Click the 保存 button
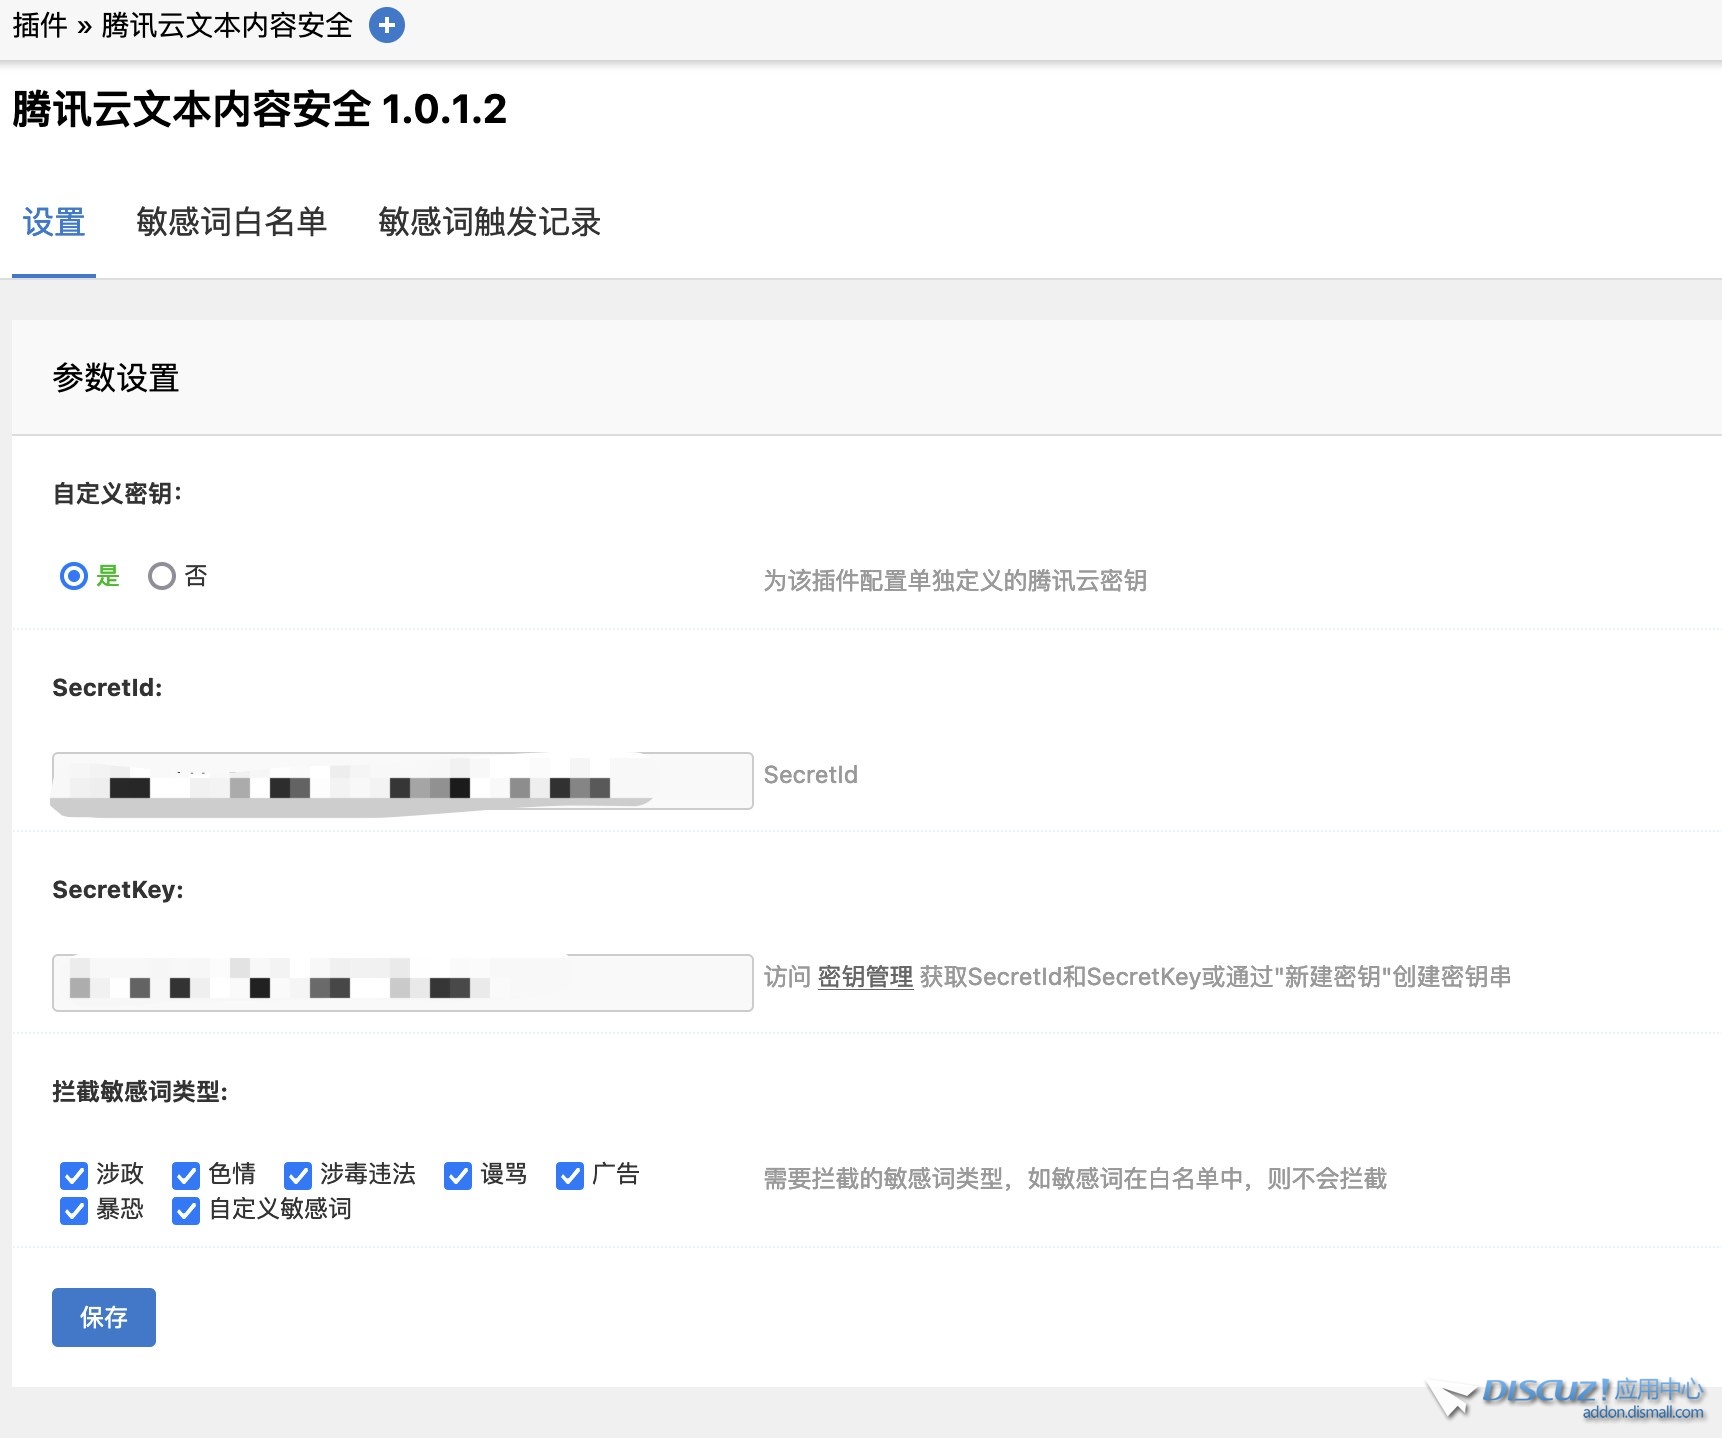The height and width of the screenshot is (1438, 1722). tap(104, 1317)
